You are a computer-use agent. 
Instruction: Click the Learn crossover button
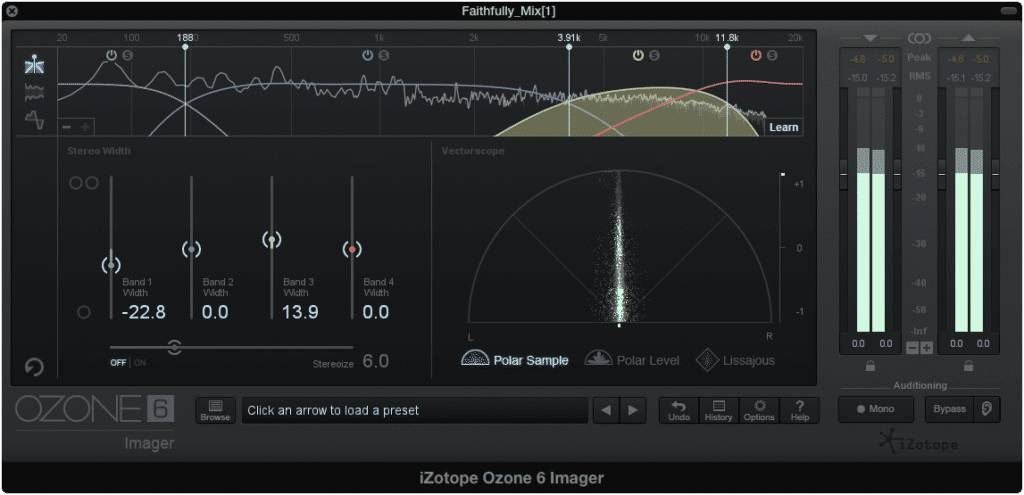pyautogui.click(x=784, y=127)
